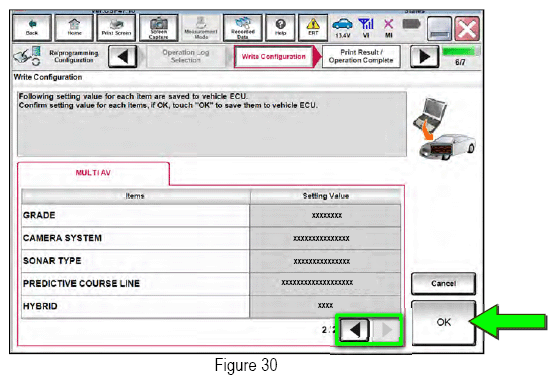Close the application with red X
557x384 pixels.
(467, 28)
